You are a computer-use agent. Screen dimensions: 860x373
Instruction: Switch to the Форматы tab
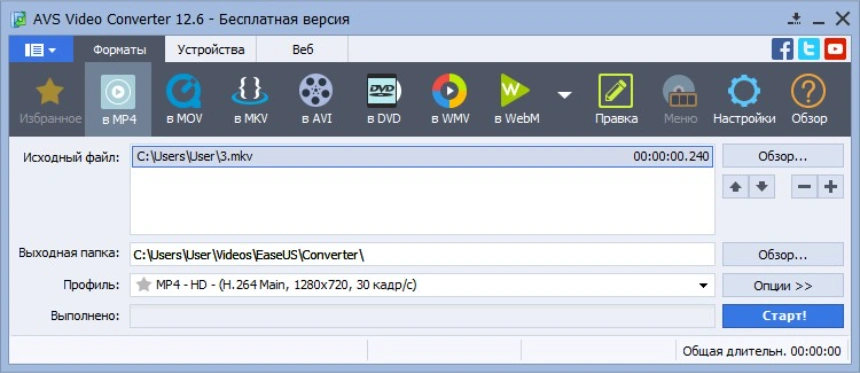pos(120,50)
